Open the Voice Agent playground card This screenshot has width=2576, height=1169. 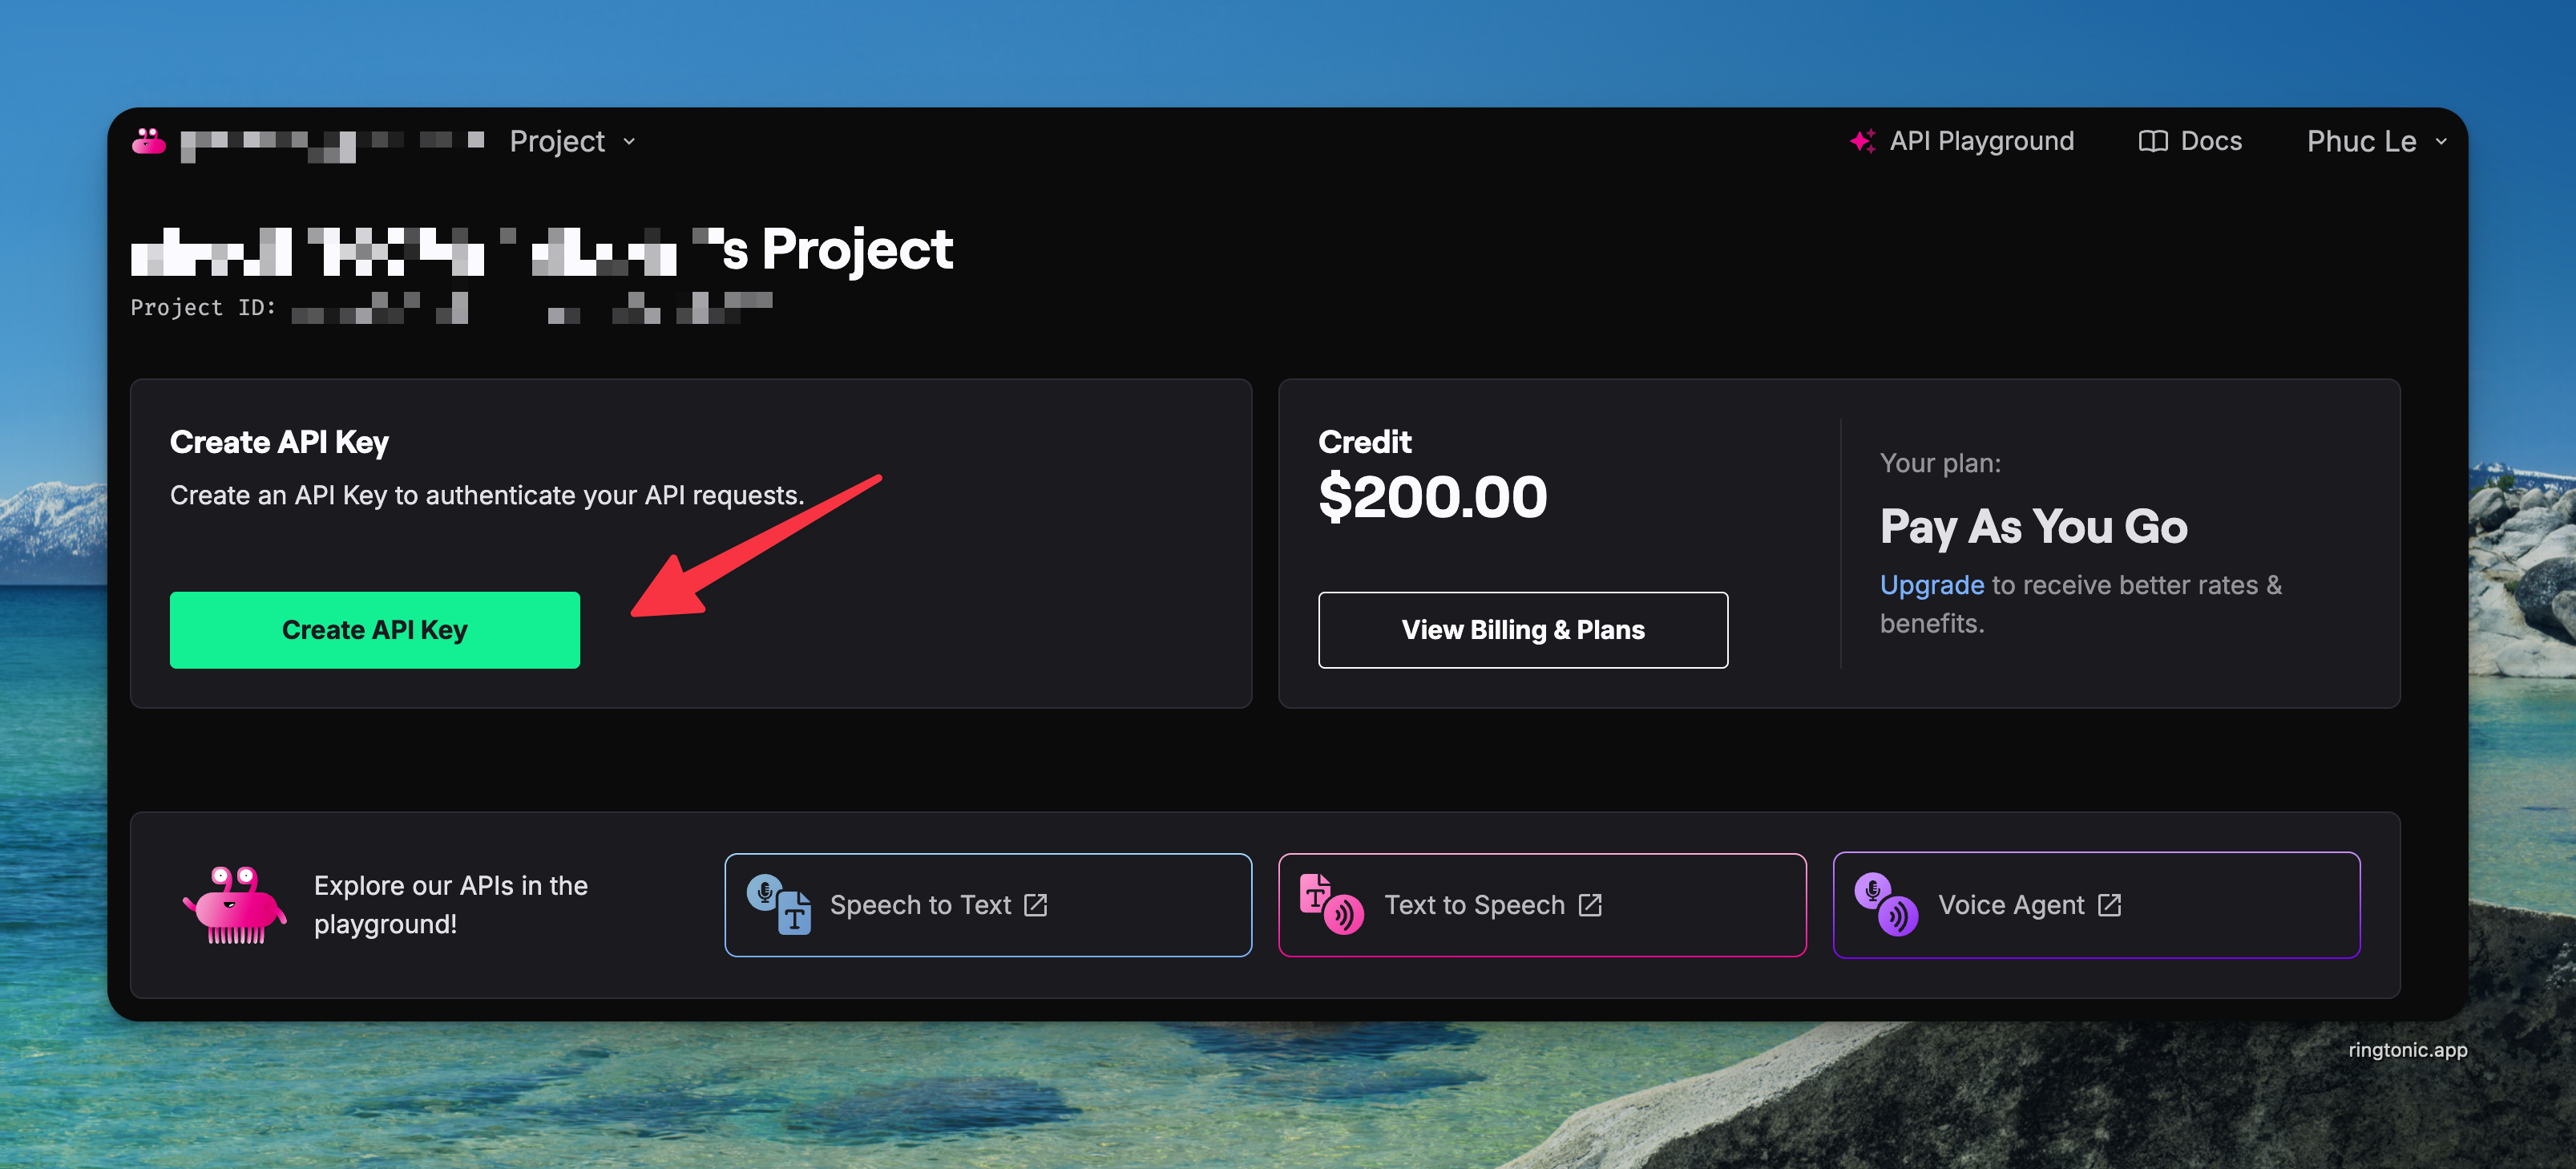click(2096, 905)
